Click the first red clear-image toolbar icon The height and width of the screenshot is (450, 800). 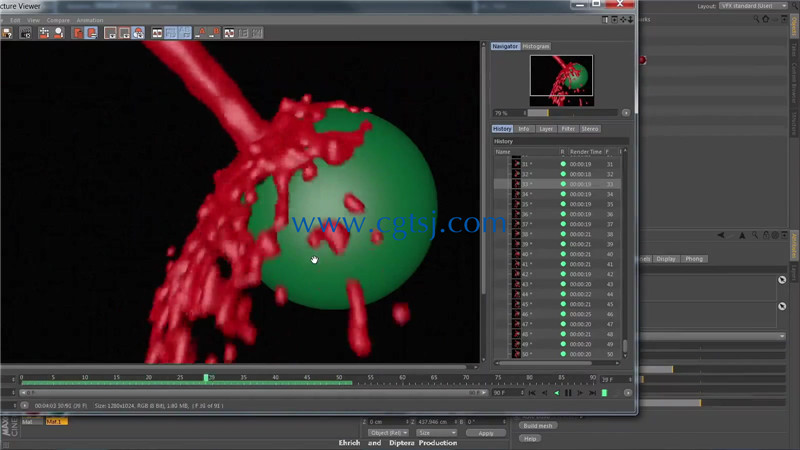(78, 33)
